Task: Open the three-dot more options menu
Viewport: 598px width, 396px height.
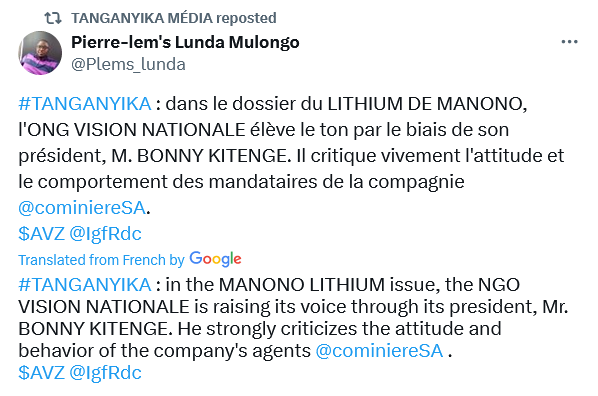Action: (x=569, y=42)
